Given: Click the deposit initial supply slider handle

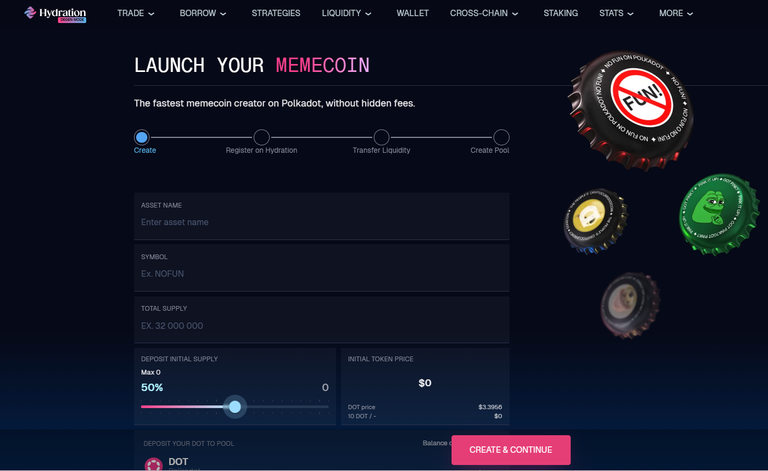Looking at the screenshot, I should 235,406.
